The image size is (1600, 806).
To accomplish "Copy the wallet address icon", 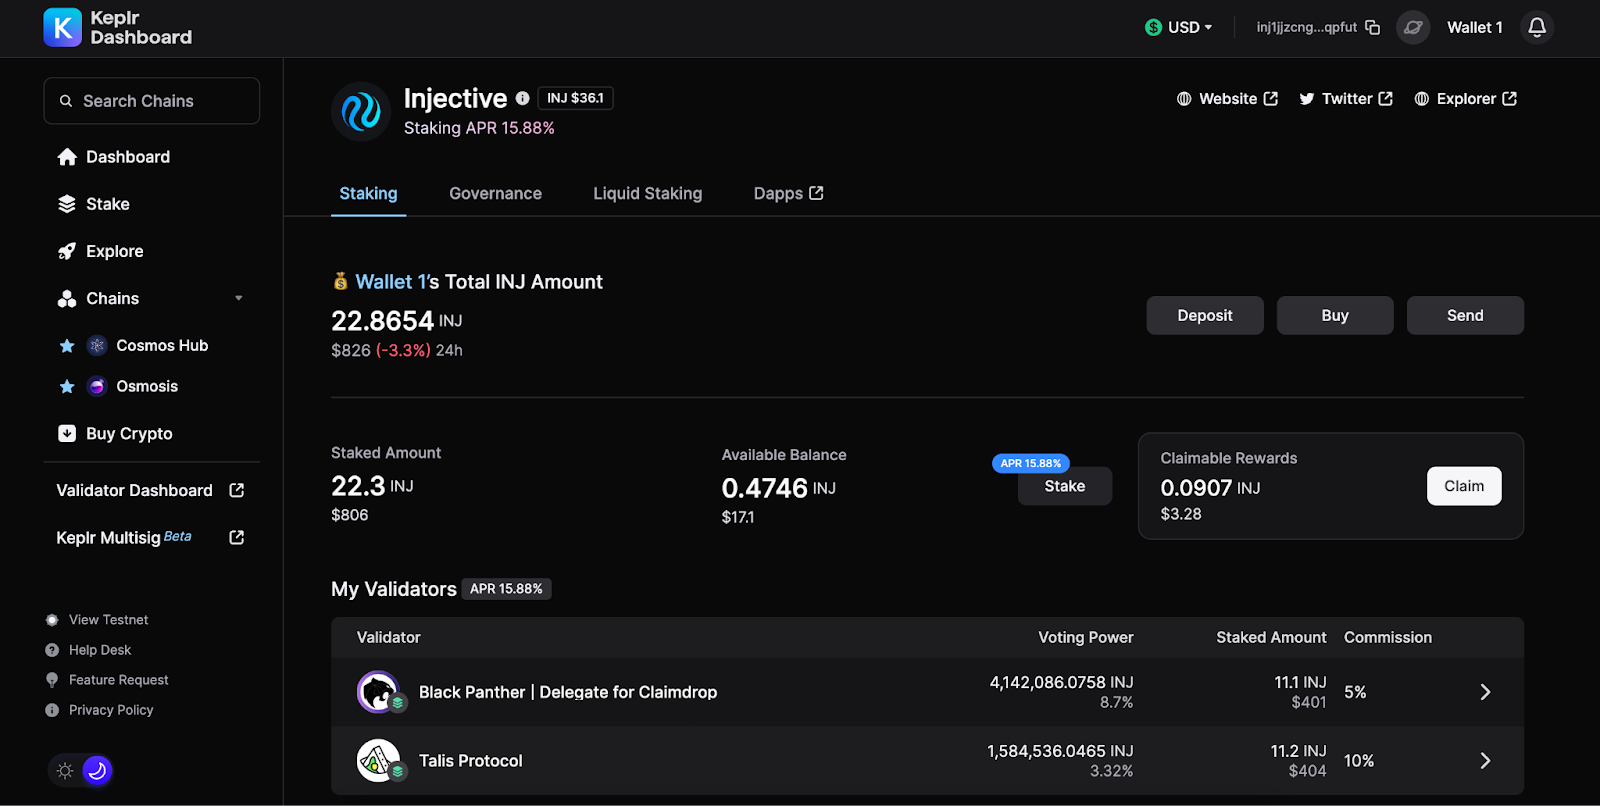I will click(1372, 27).
